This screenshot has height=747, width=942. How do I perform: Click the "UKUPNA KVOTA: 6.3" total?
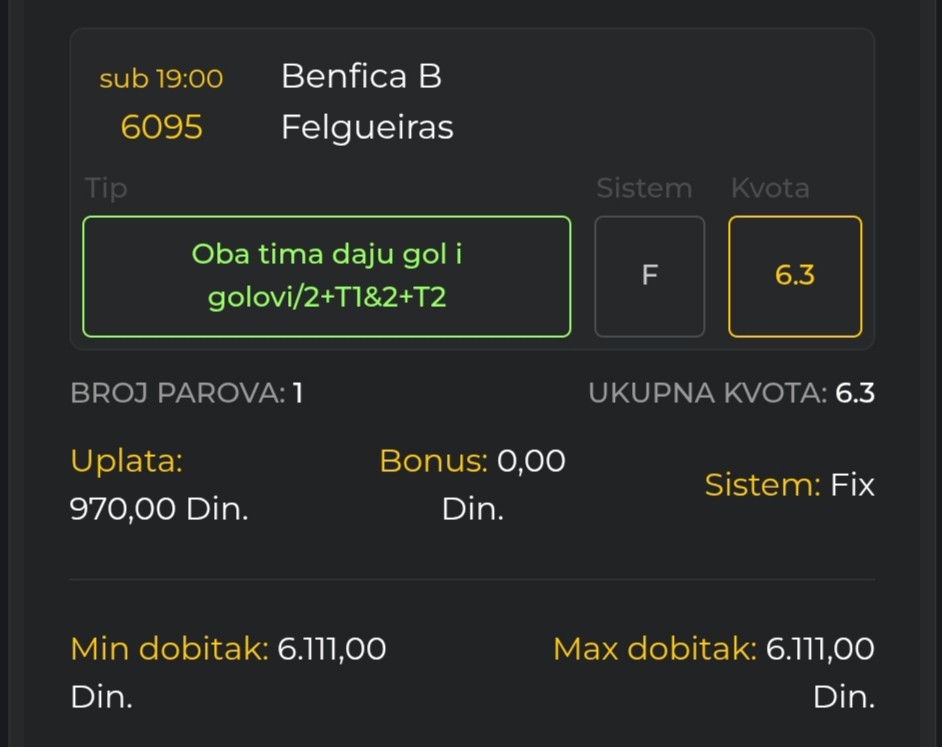point(731,393)
